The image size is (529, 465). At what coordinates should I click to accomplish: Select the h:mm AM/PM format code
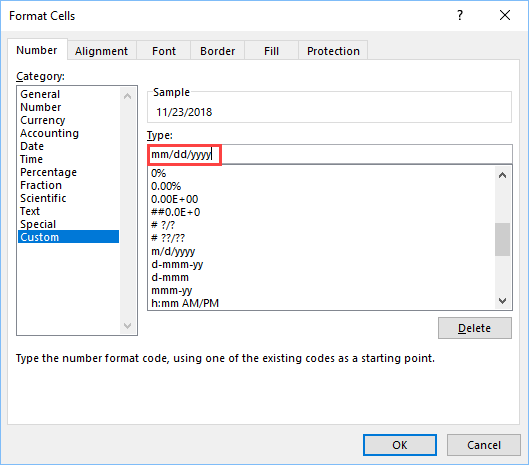click(185, 303)
